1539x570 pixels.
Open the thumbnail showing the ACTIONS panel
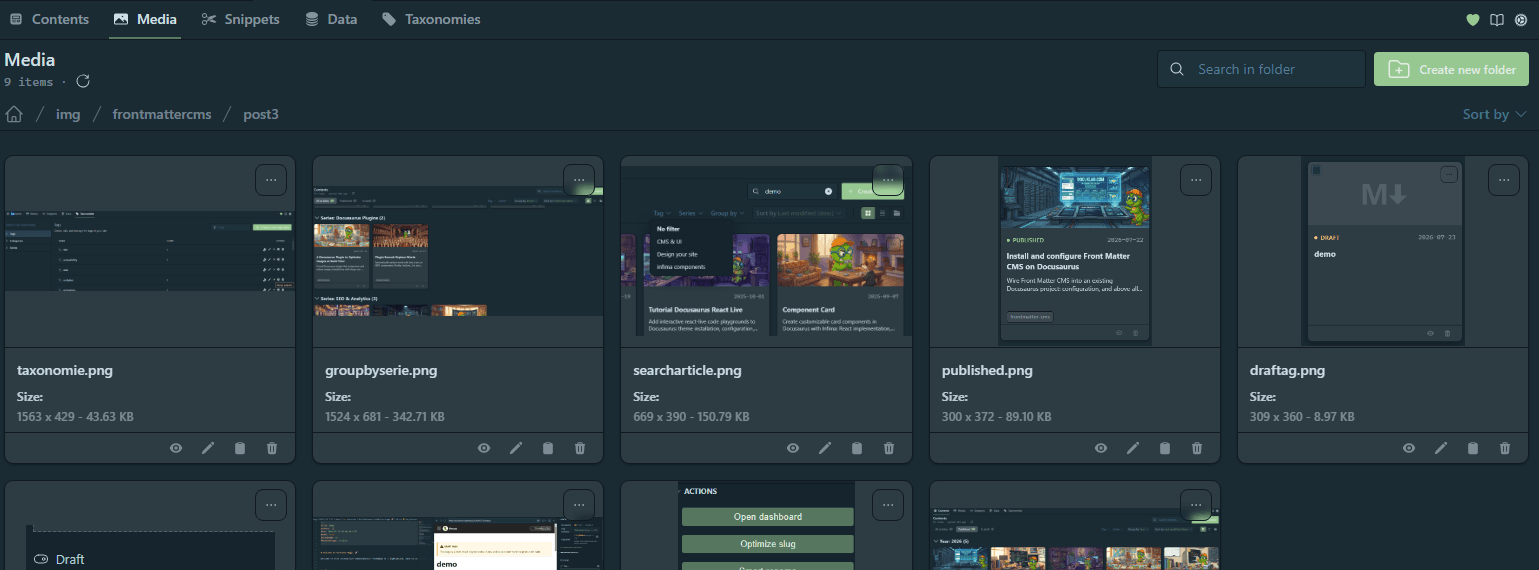pos(766,525)
